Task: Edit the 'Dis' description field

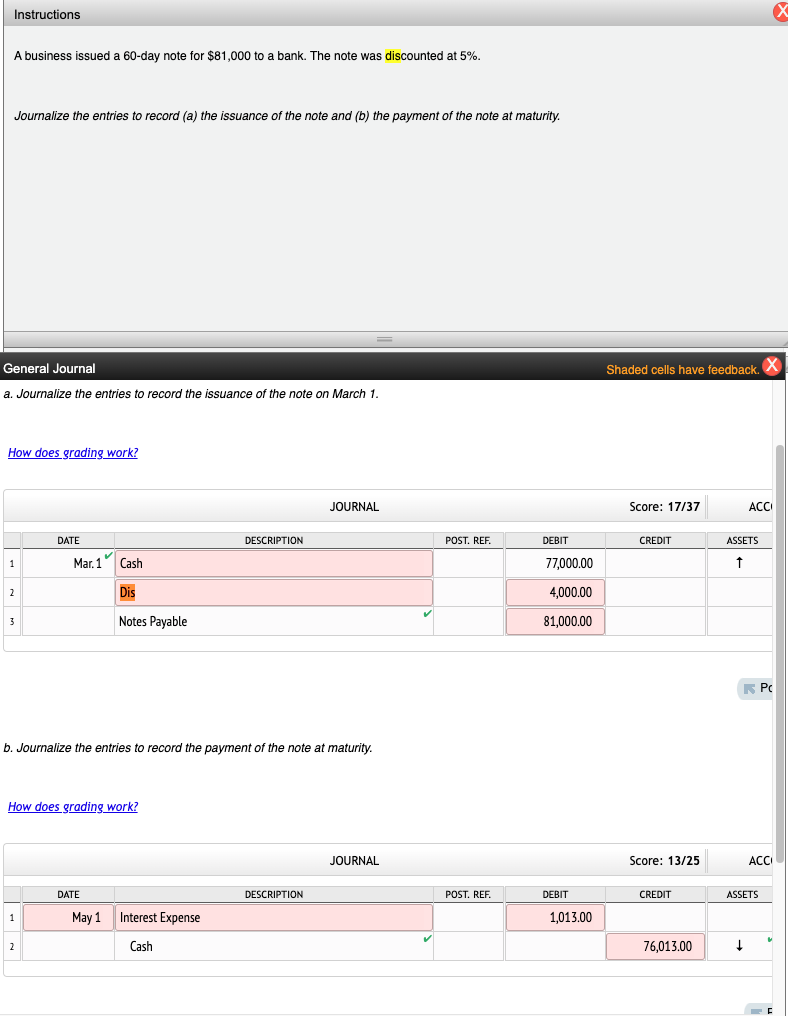Action: click(273, 592)
